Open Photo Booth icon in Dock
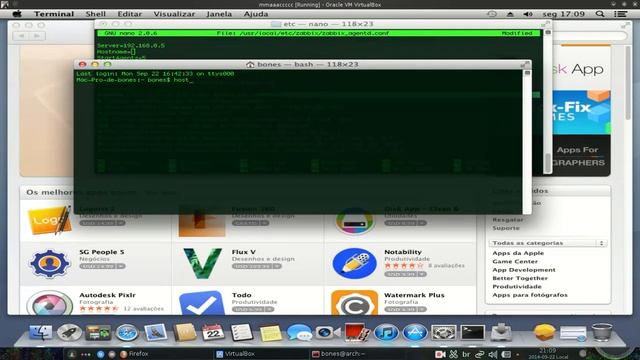Image resolution: width=640 pixels, height=360 pixels. click(x=357, y=333)
